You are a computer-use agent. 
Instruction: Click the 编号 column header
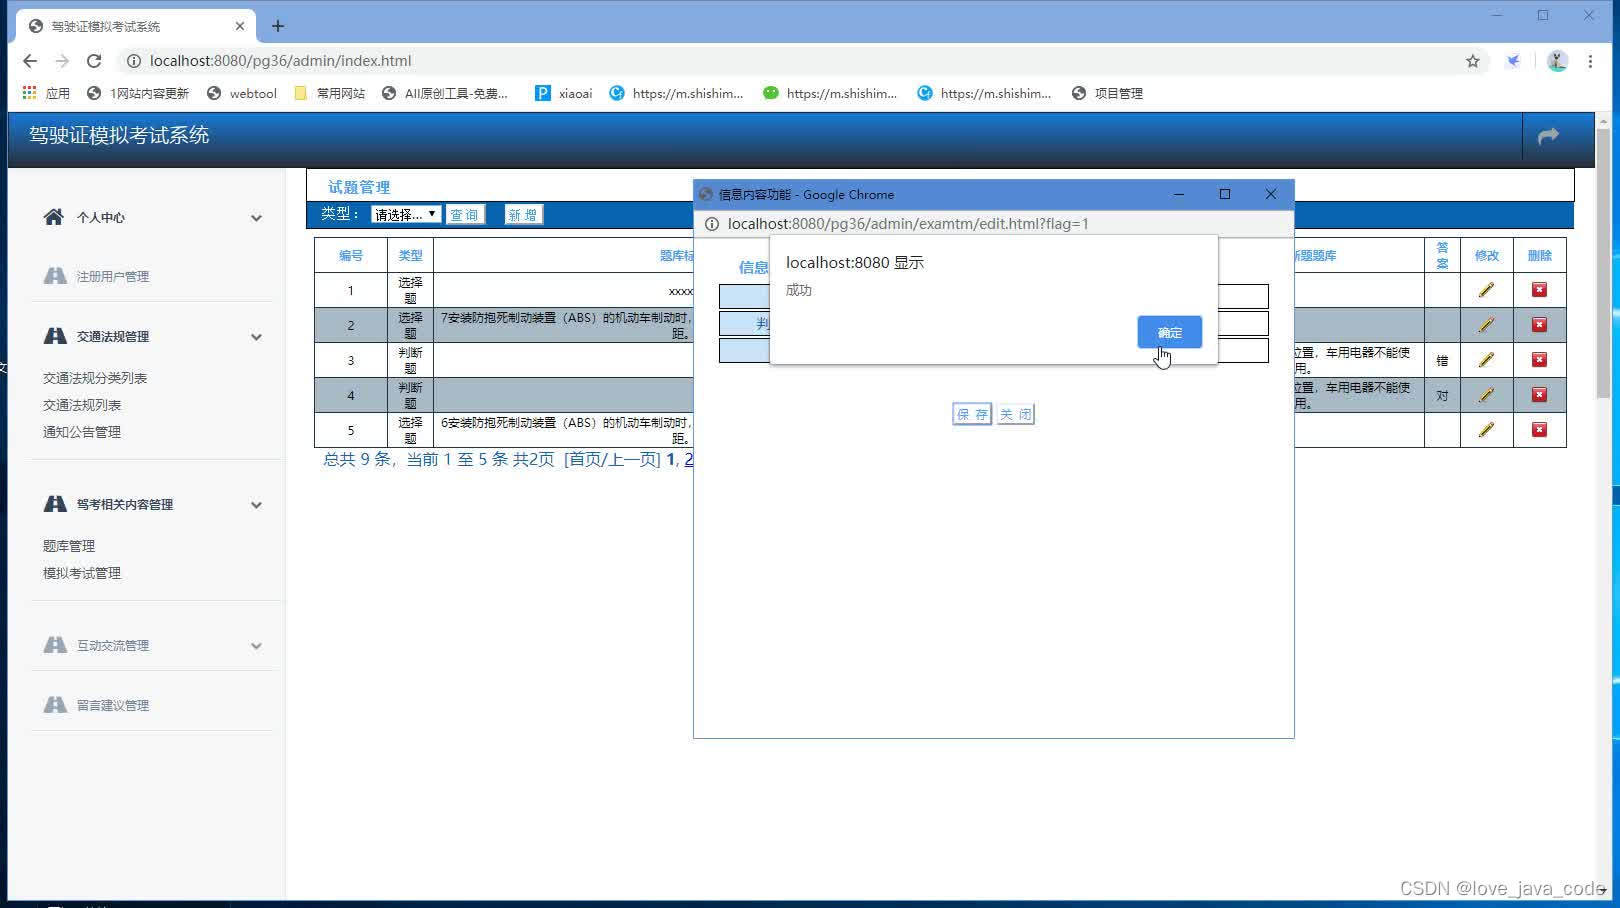point(351,255)
